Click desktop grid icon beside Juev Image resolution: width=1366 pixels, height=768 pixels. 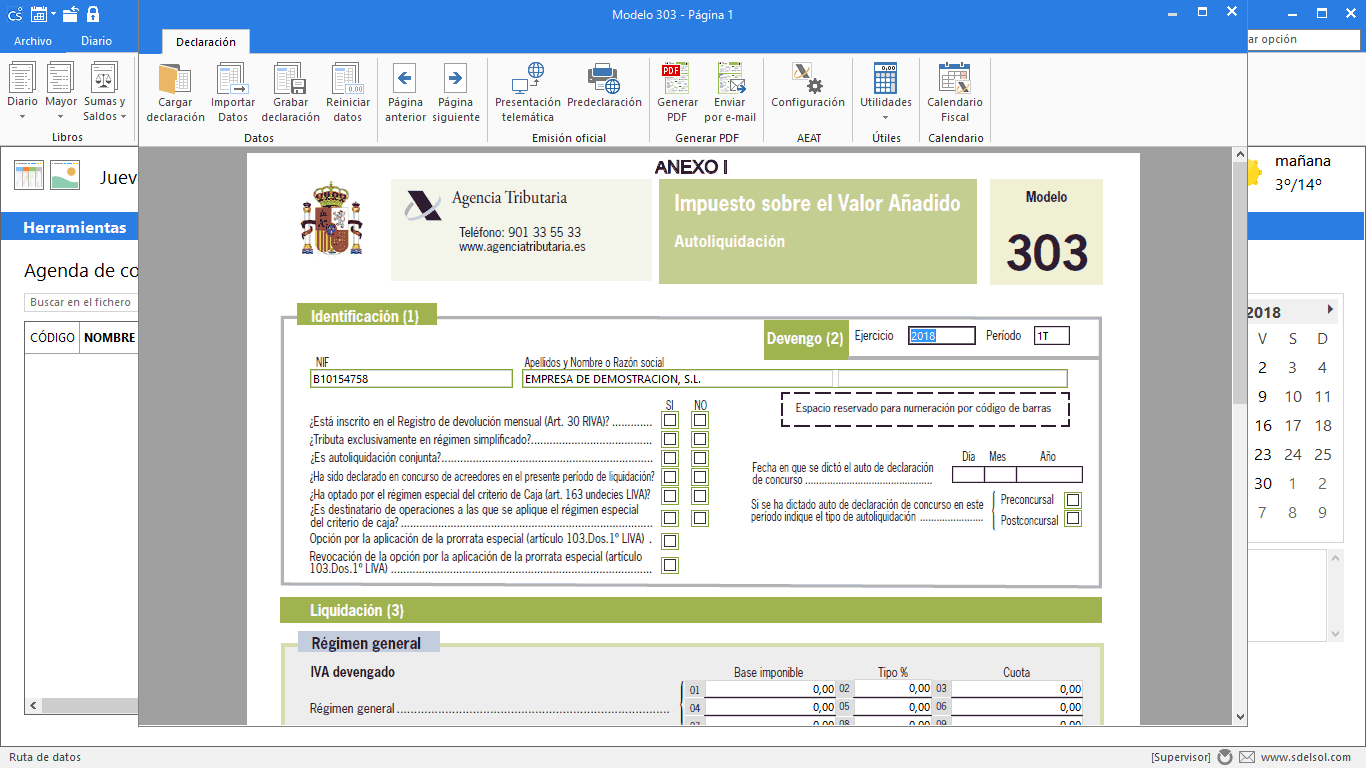pos(29,176)
